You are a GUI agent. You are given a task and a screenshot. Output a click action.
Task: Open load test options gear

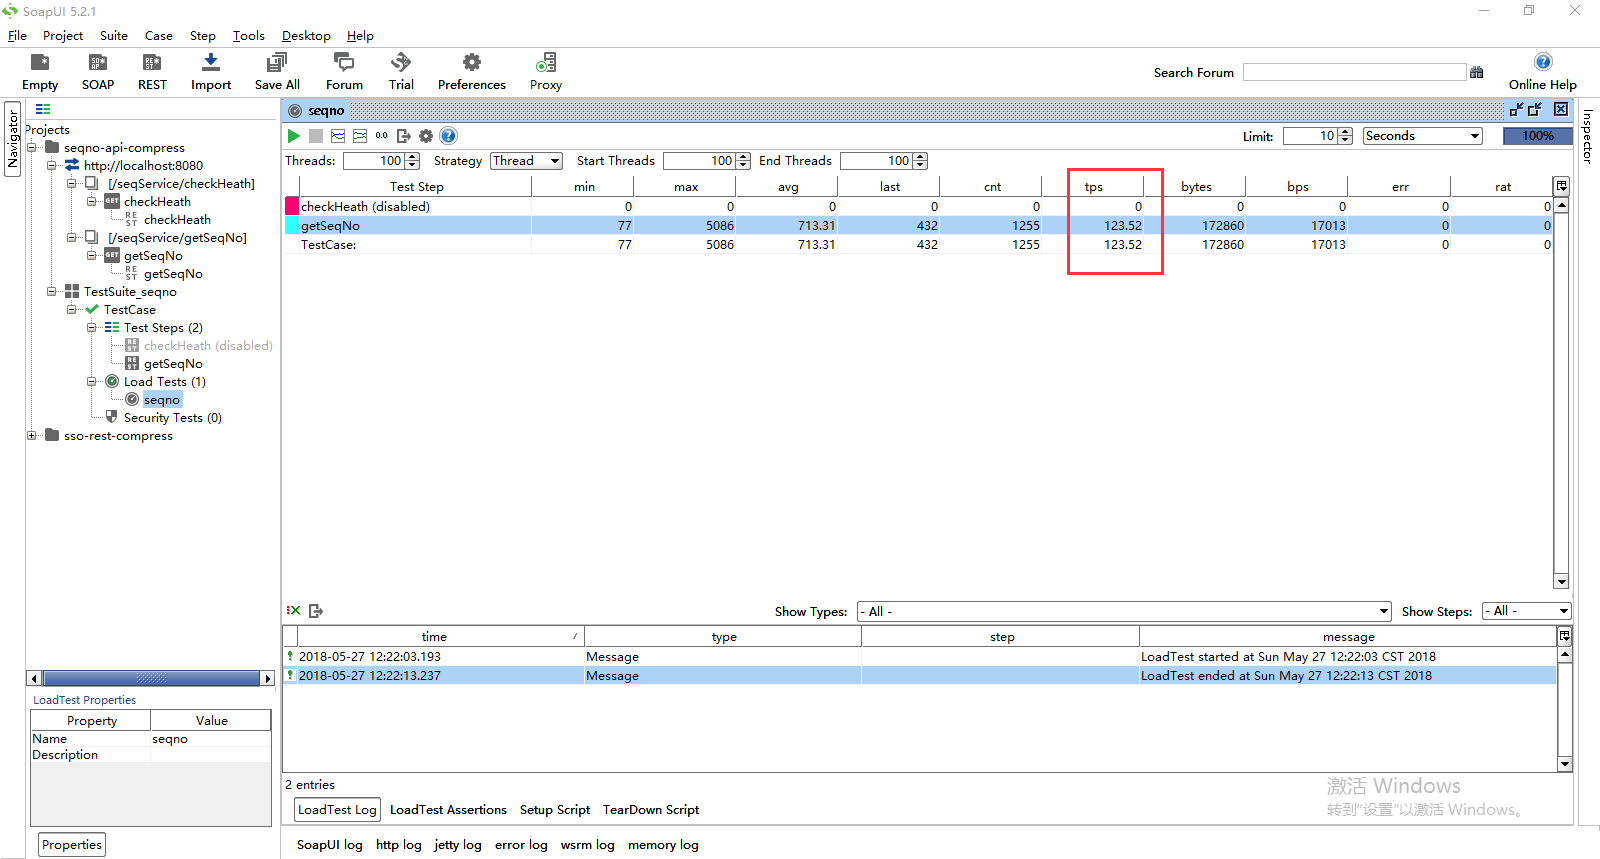pos(426,136)
